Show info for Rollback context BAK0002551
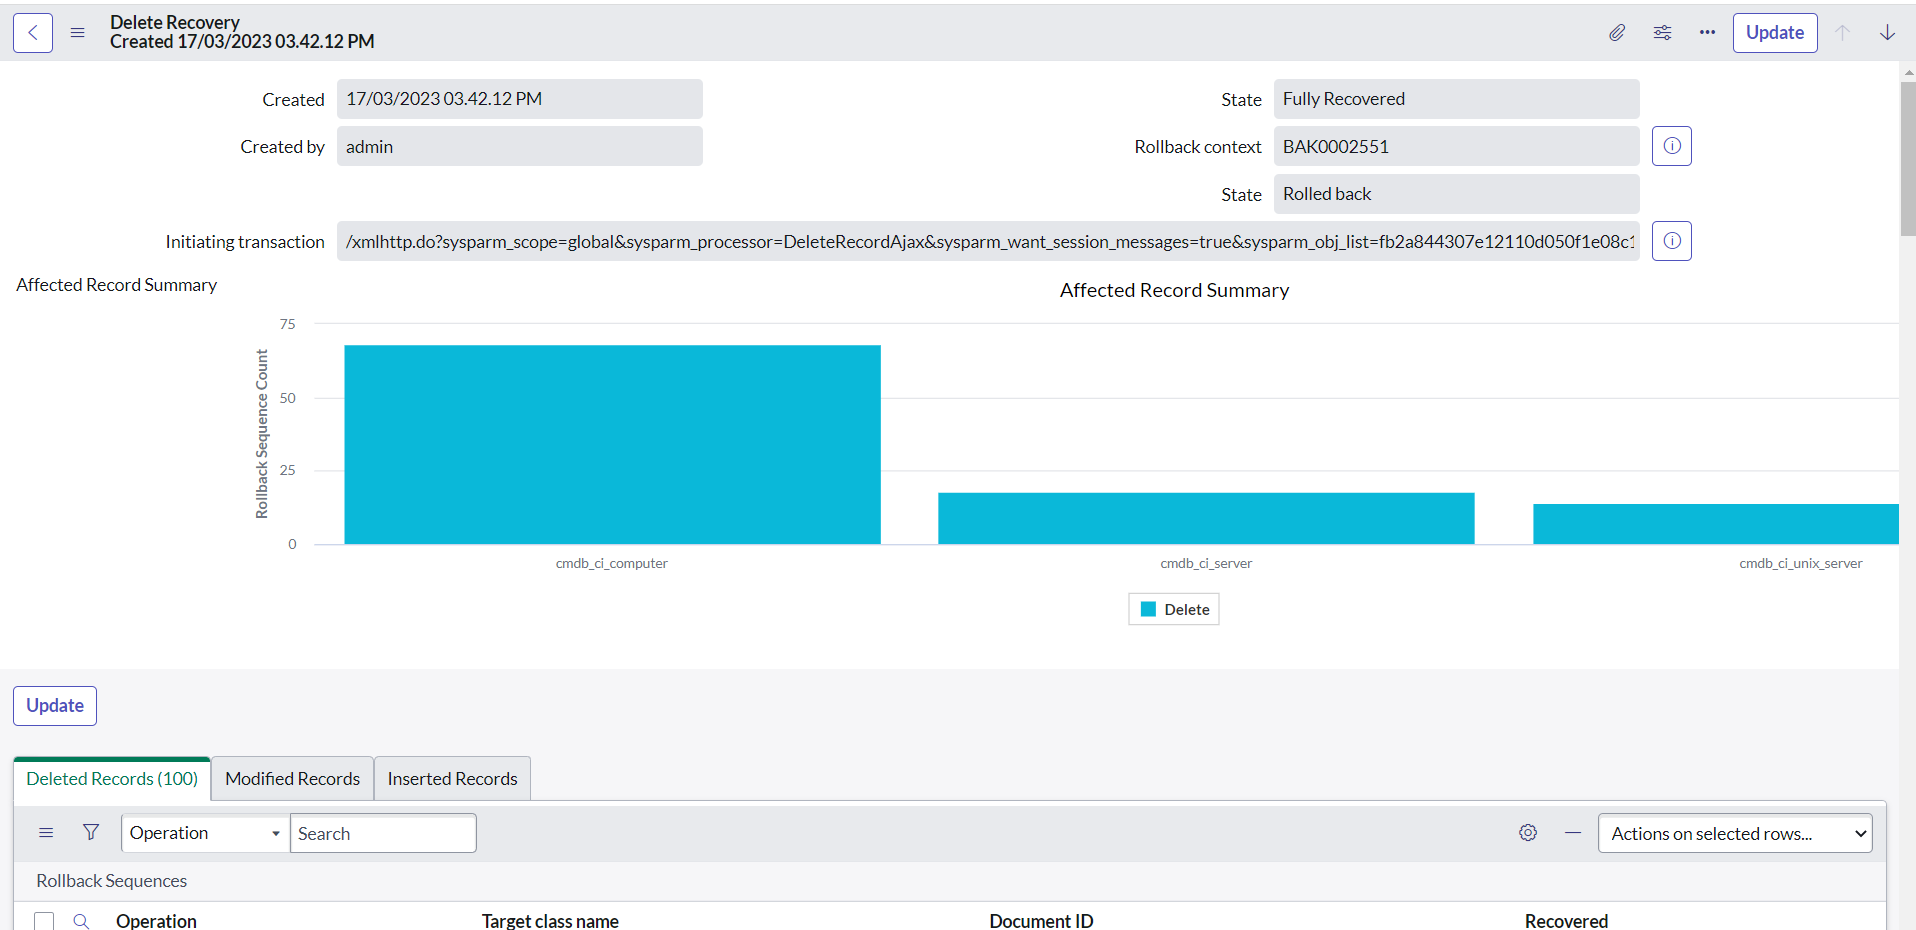Screen dimensions: 1916x930 [x=1672, y=146]
